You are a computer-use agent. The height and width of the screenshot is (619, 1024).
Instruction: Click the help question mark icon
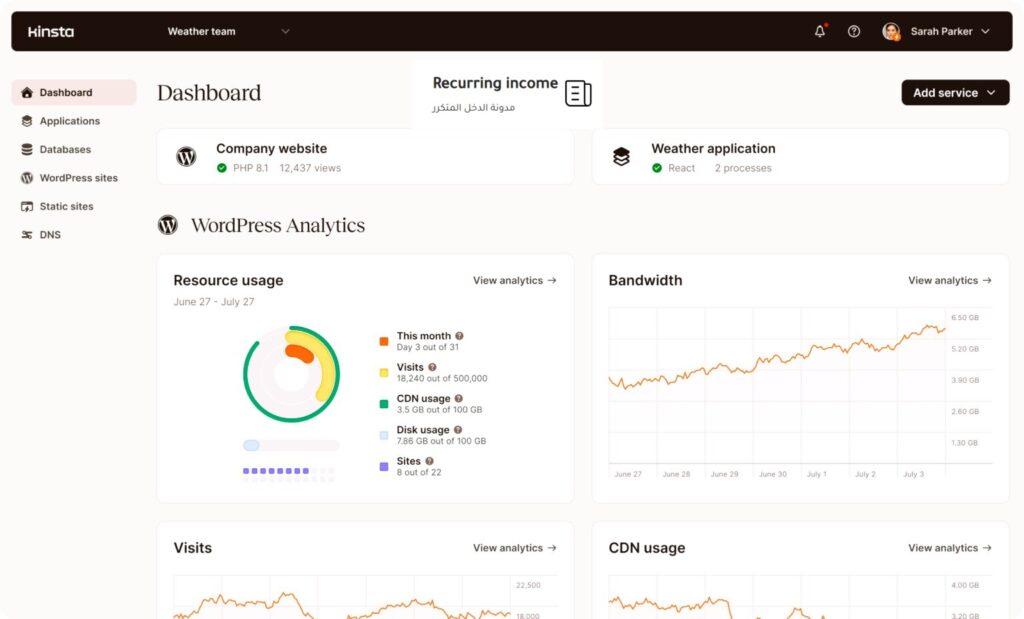tap(854, 31)
